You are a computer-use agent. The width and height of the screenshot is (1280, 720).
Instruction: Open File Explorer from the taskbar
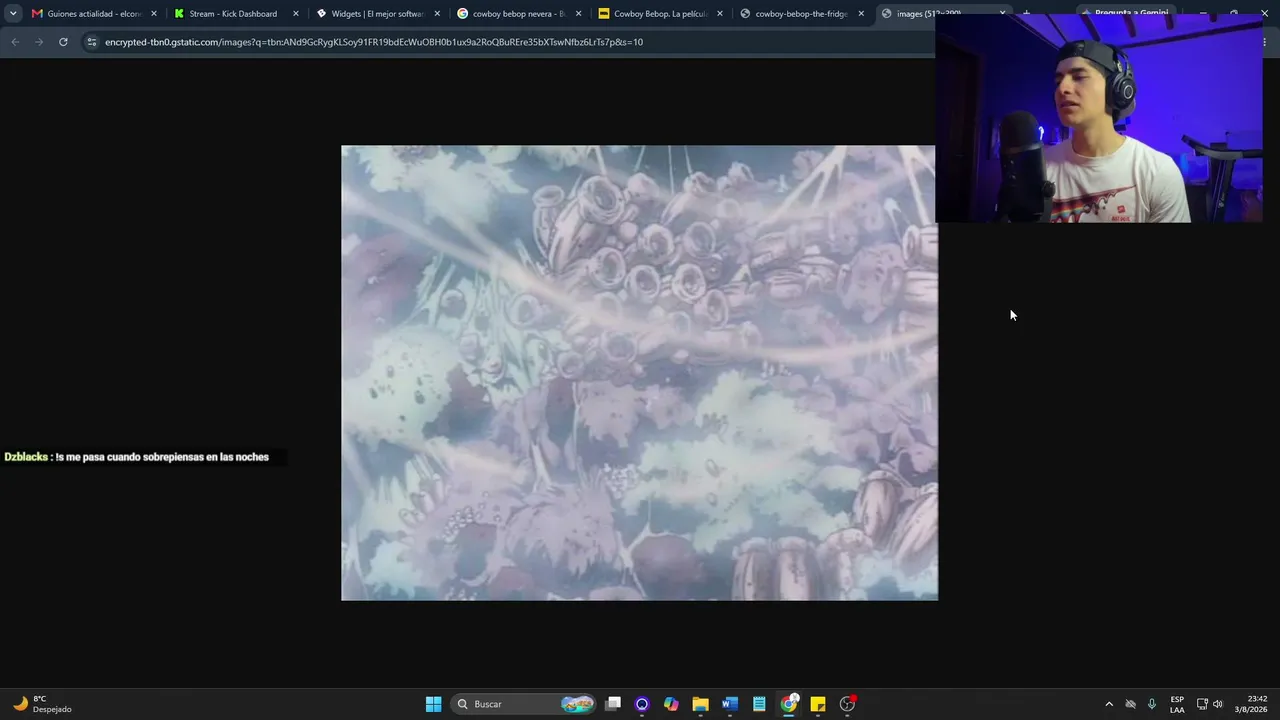(x=700, y=704)
